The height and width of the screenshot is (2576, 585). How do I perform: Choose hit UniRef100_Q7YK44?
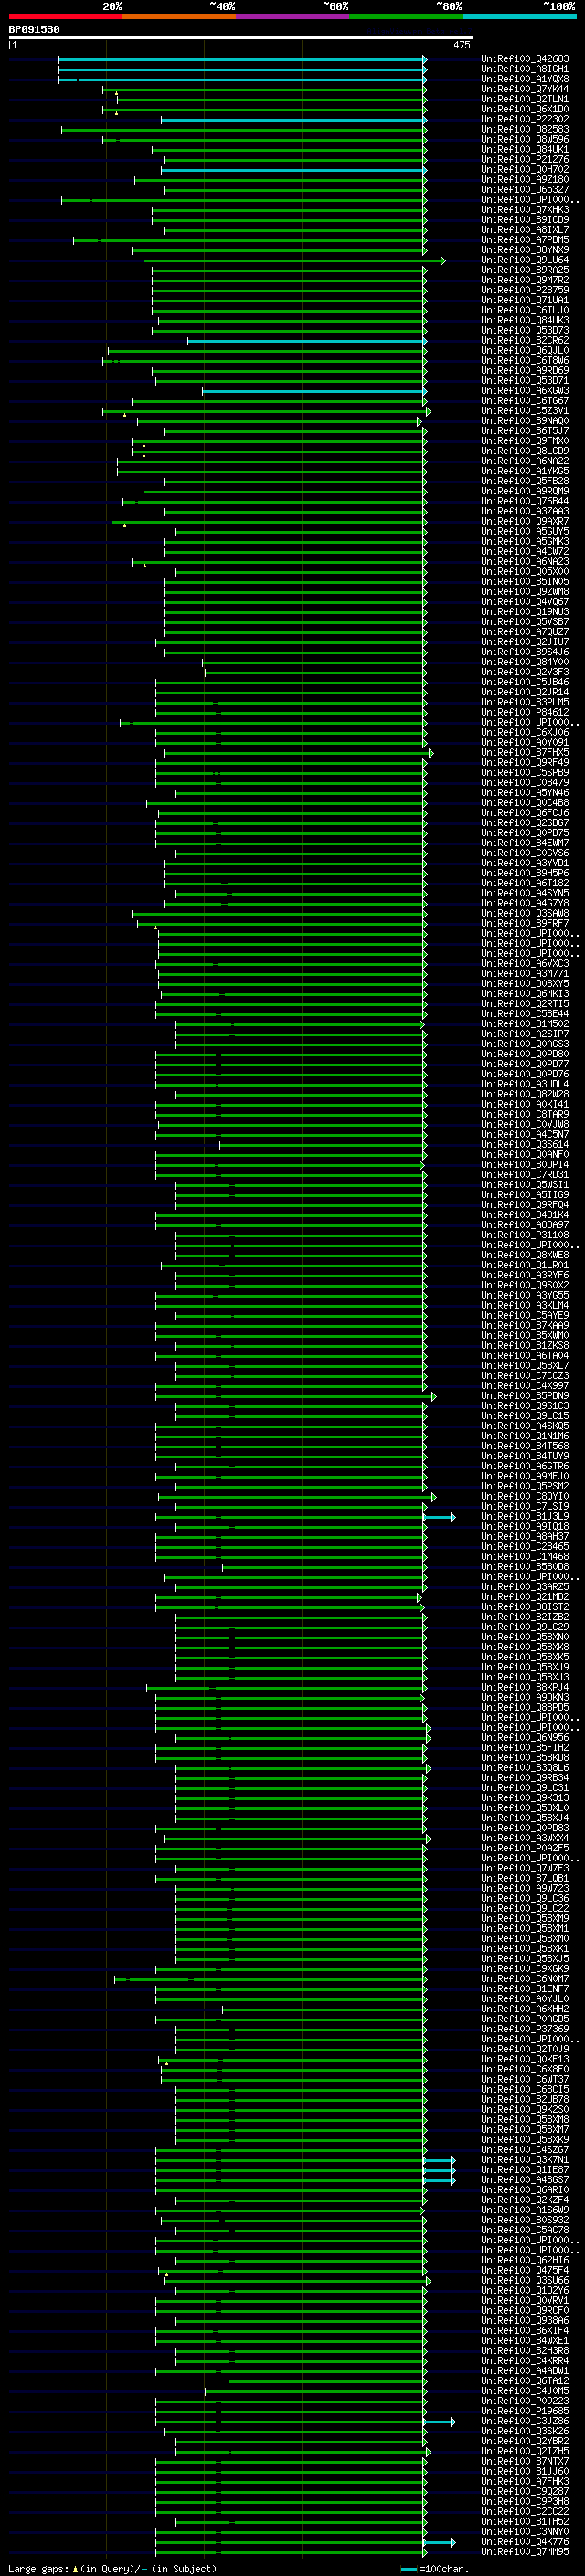click(x=525, y=89)
